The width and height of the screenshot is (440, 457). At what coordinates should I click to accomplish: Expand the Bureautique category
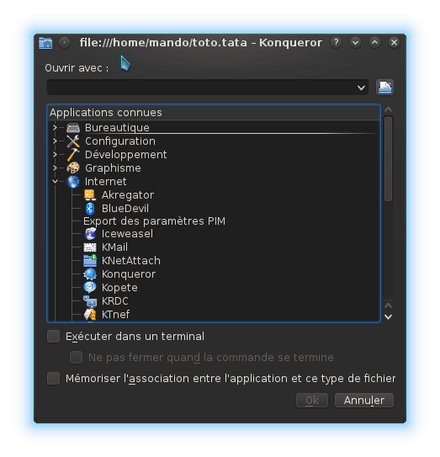(55, 127)
